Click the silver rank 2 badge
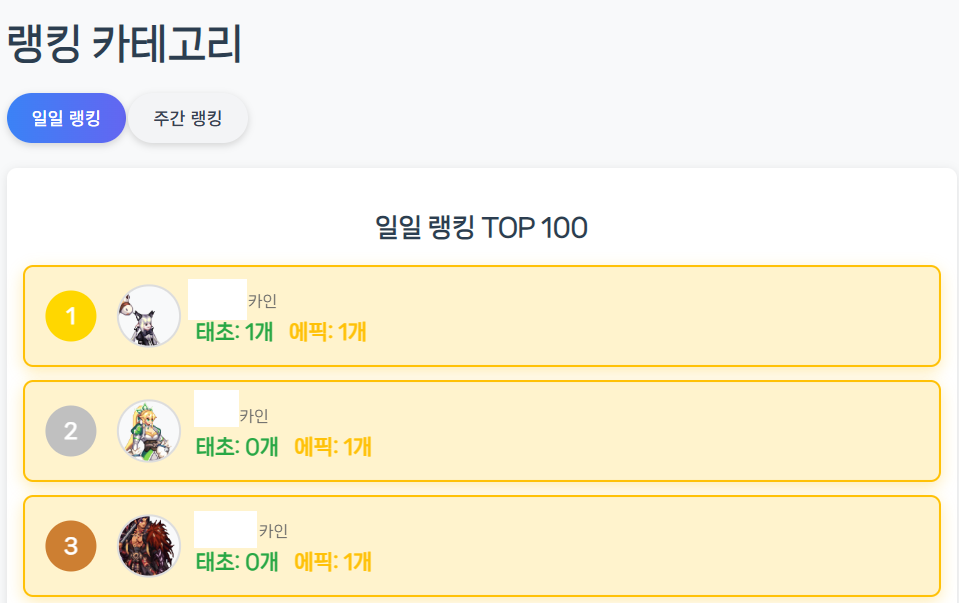 tap(71, 431)
